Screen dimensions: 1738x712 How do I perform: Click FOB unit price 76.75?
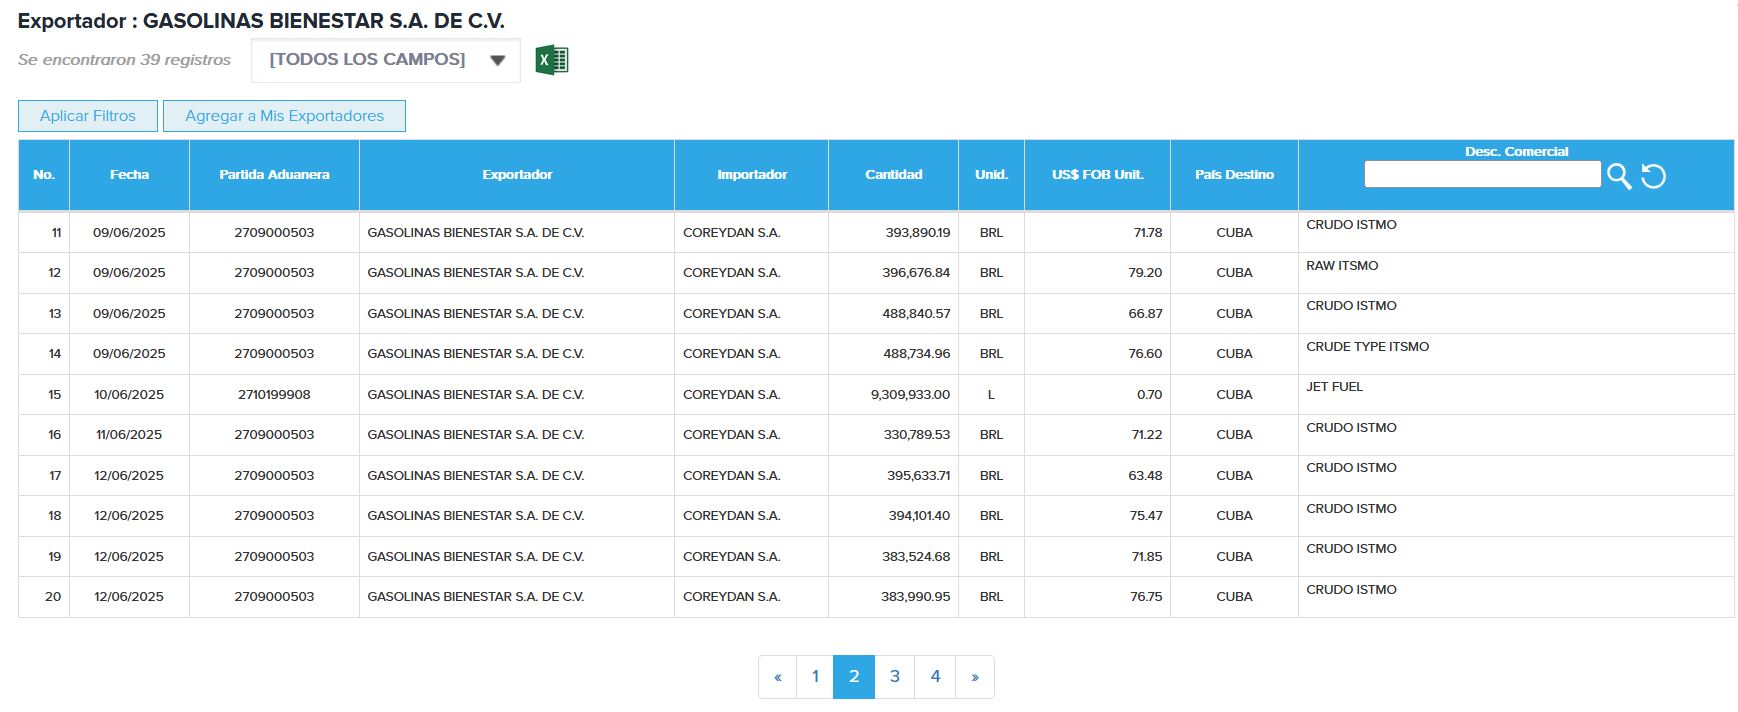point(1146,597)
